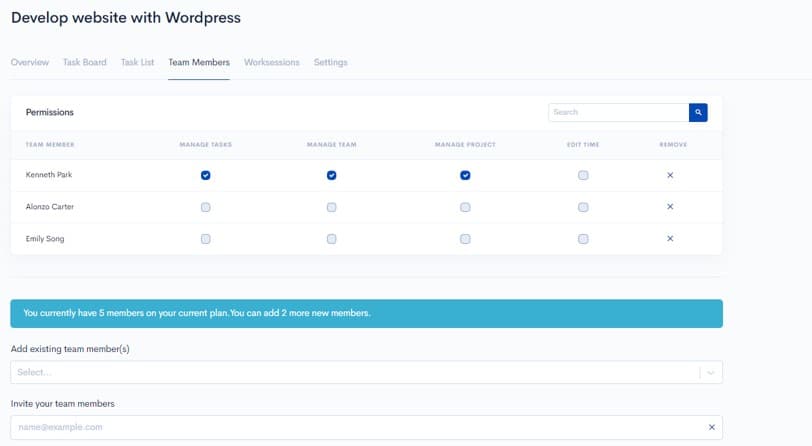This screenshot has width=812, height=446.
Task: Go to the Task List tab
Action: click(137, 62)
